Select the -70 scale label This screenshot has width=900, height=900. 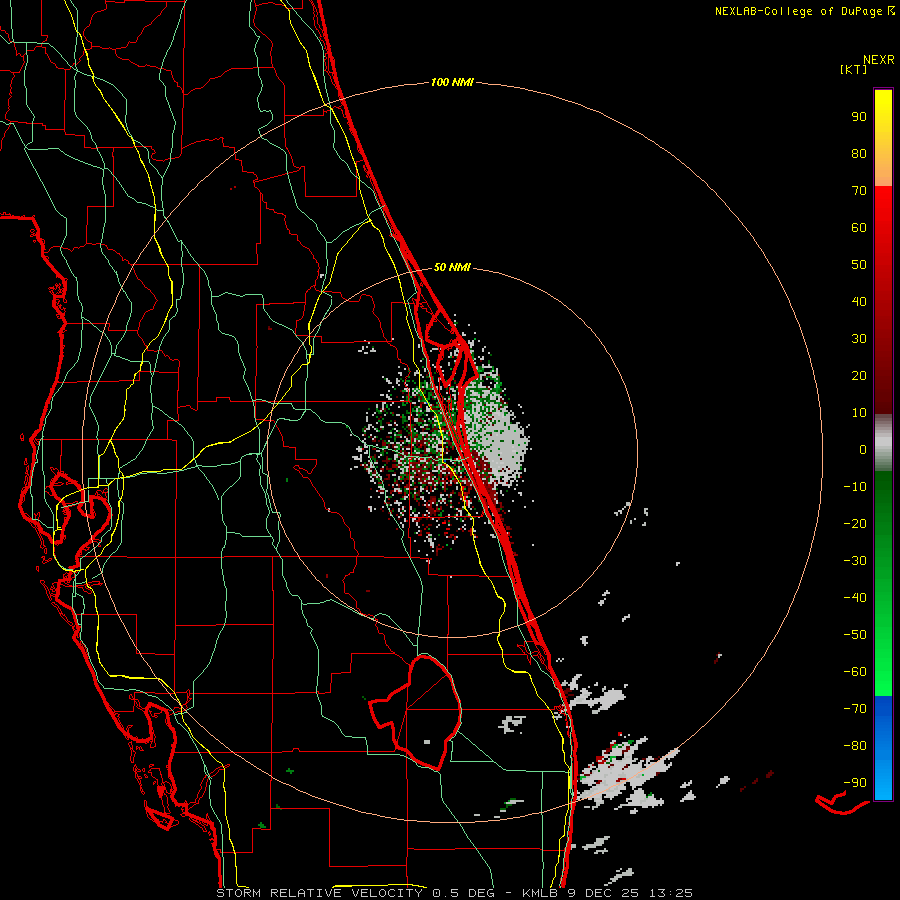[x=855, y=708]
